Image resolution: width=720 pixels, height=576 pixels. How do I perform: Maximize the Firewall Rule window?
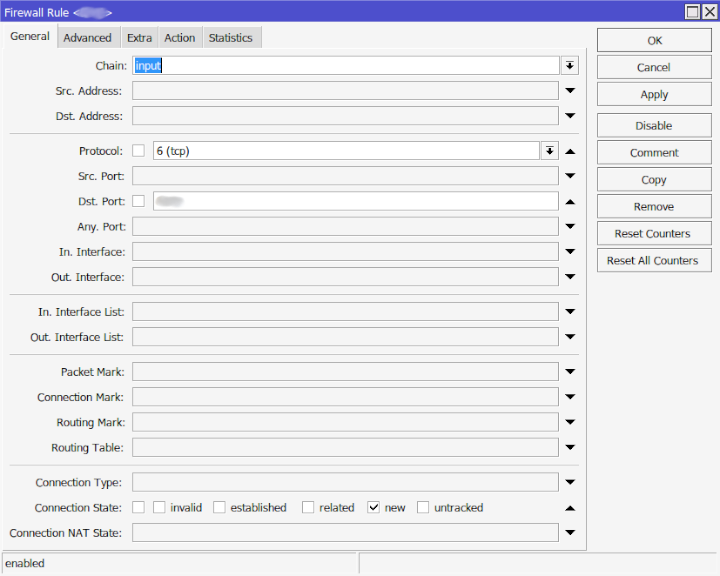click(x=693, y=12)
